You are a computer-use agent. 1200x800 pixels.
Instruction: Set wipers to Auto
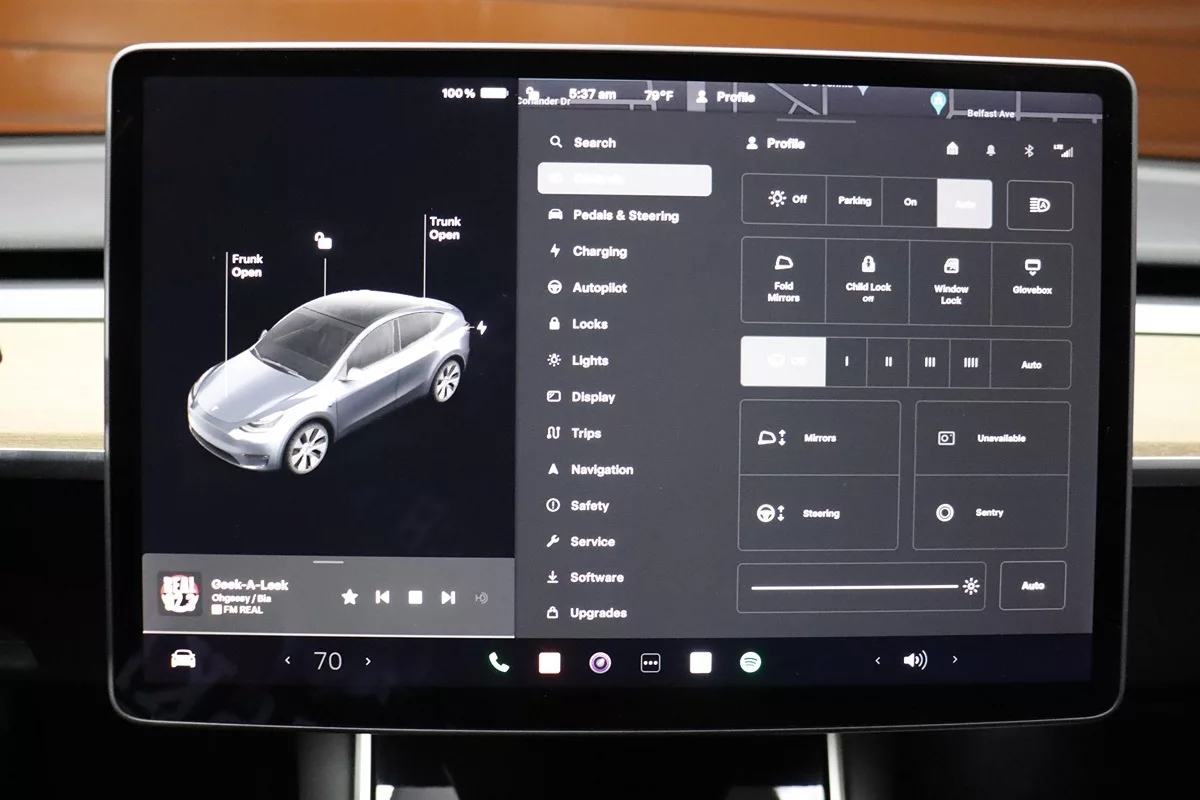(x=1030, y=365)
